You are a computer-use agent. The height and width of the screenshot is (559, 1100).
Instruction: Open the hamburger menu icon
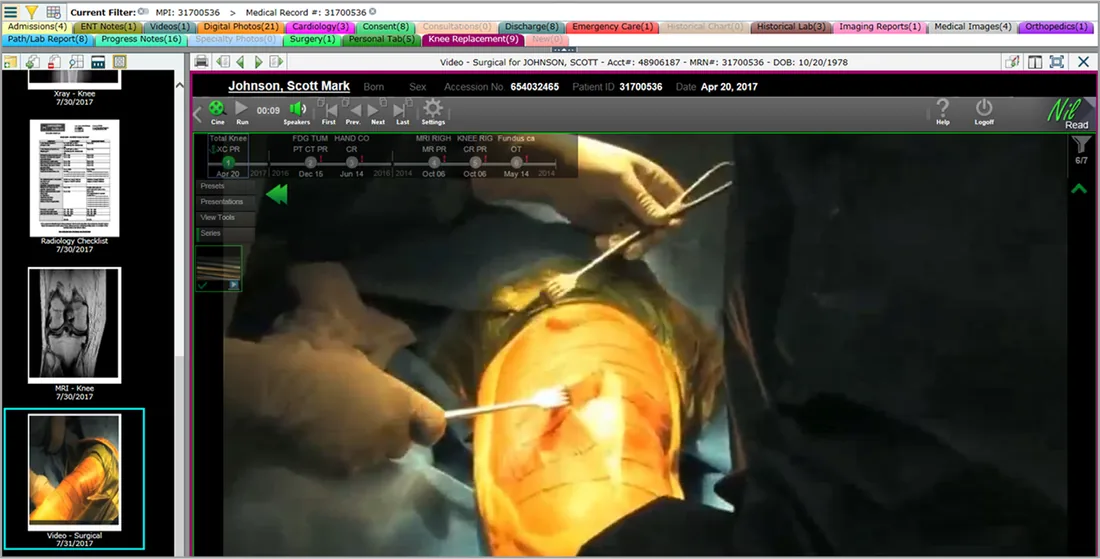coord(11,12)
